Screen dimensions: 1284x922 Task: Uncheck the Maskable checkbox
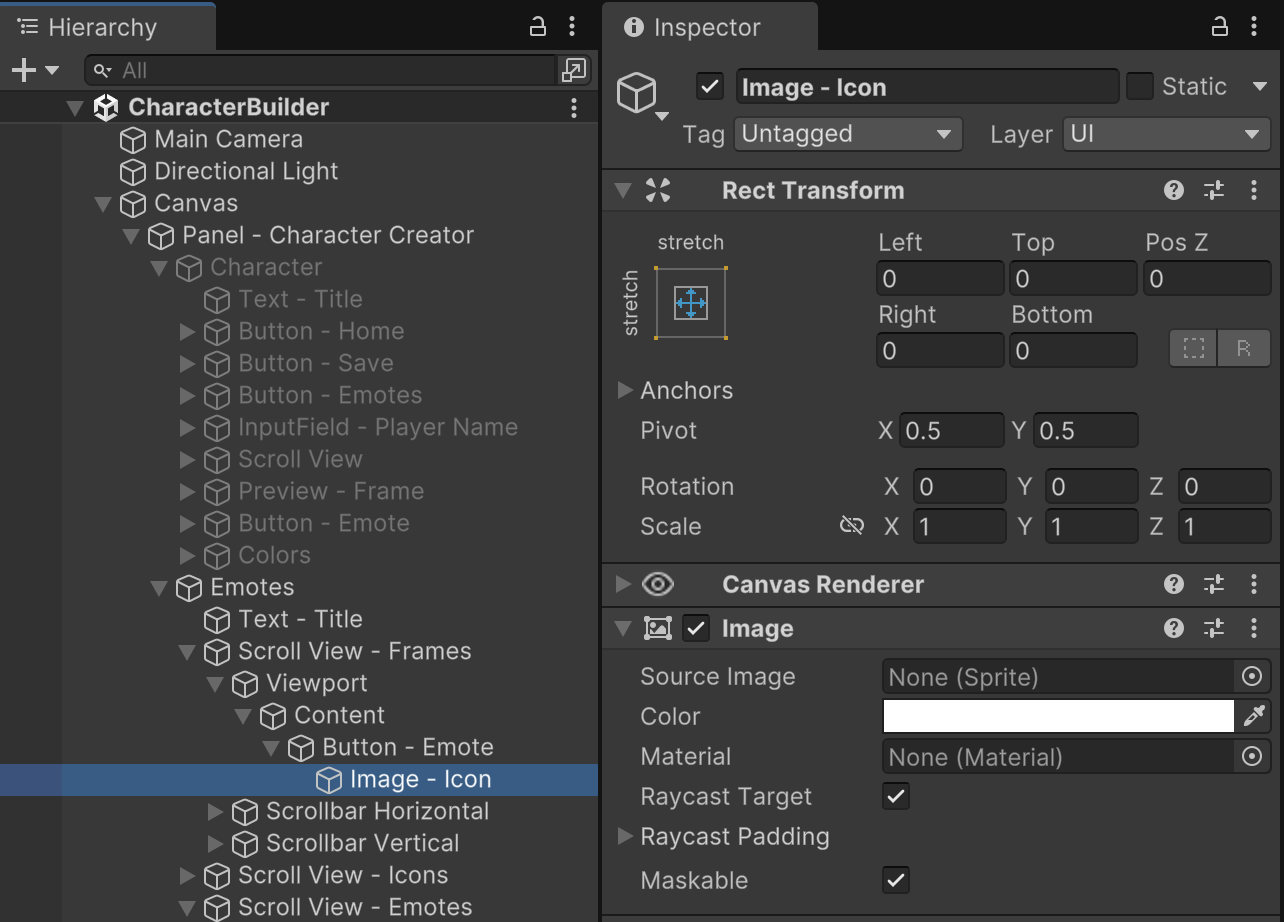[896, 880]
